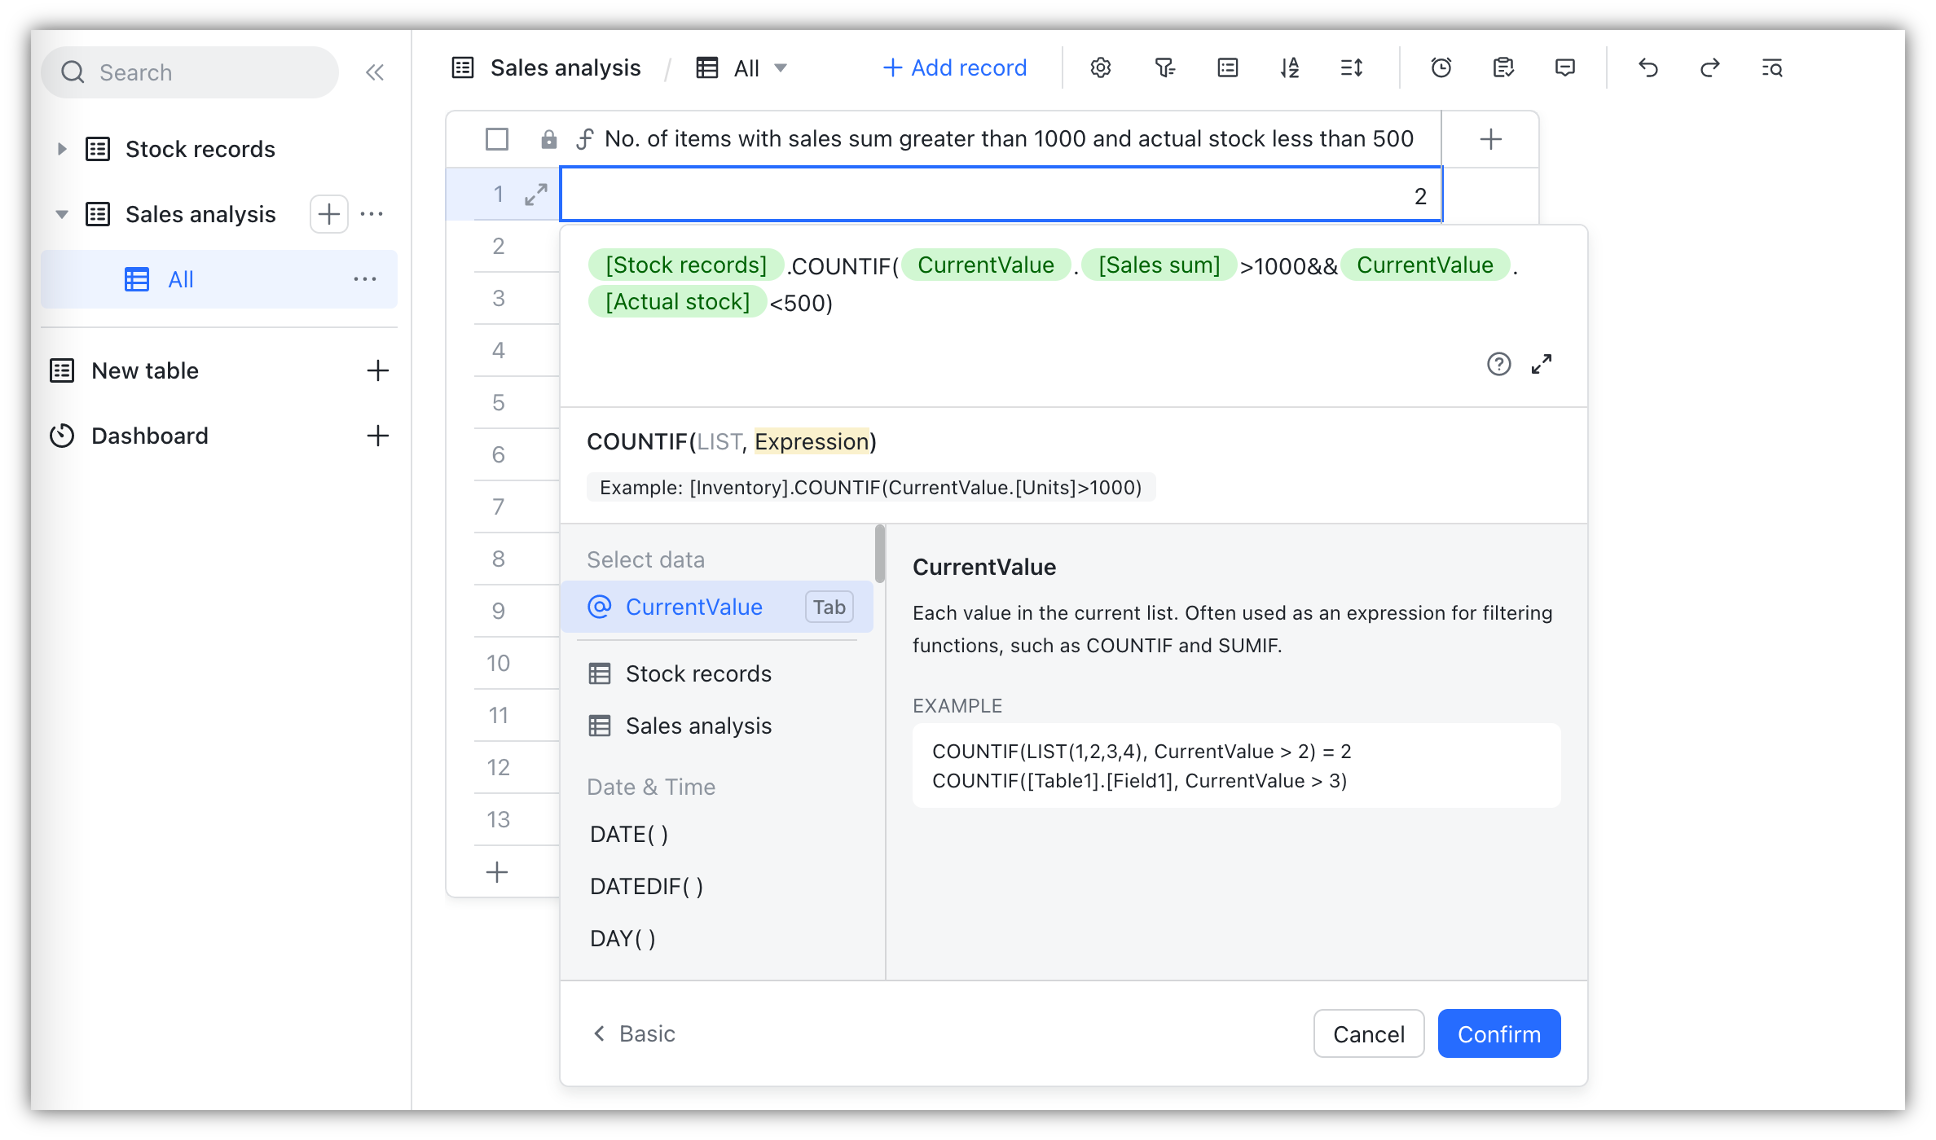Screen dimensions: 1936x1140
Task: Open find records search icon
Action: (1772, 68)
